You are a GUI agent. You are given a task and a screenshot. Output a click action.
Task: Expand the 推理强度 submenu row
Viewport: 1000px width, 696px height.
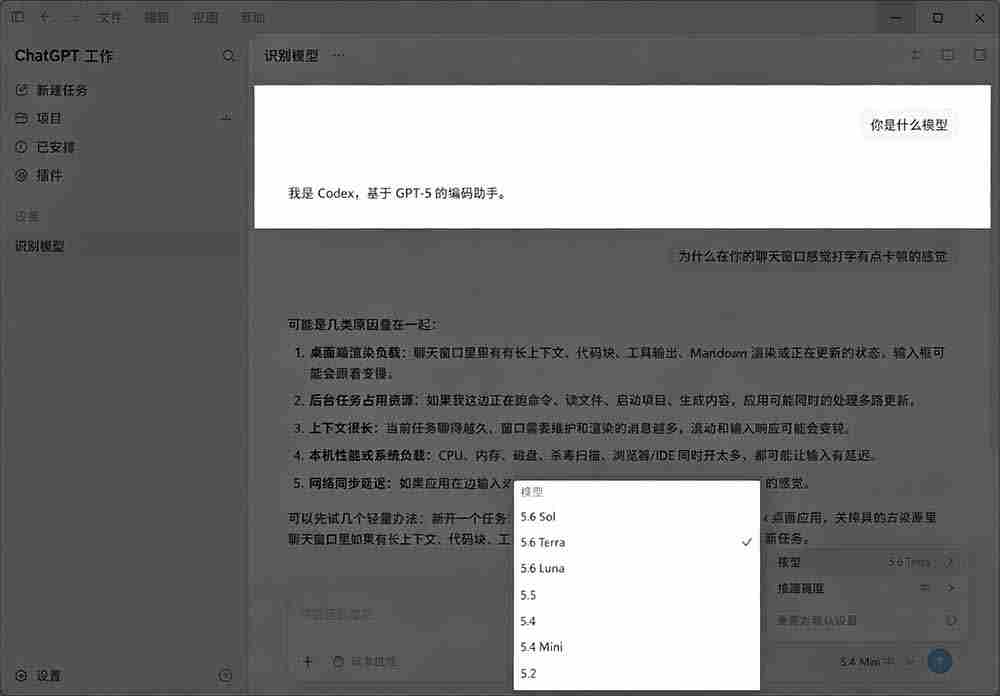[x=865, y=588]
